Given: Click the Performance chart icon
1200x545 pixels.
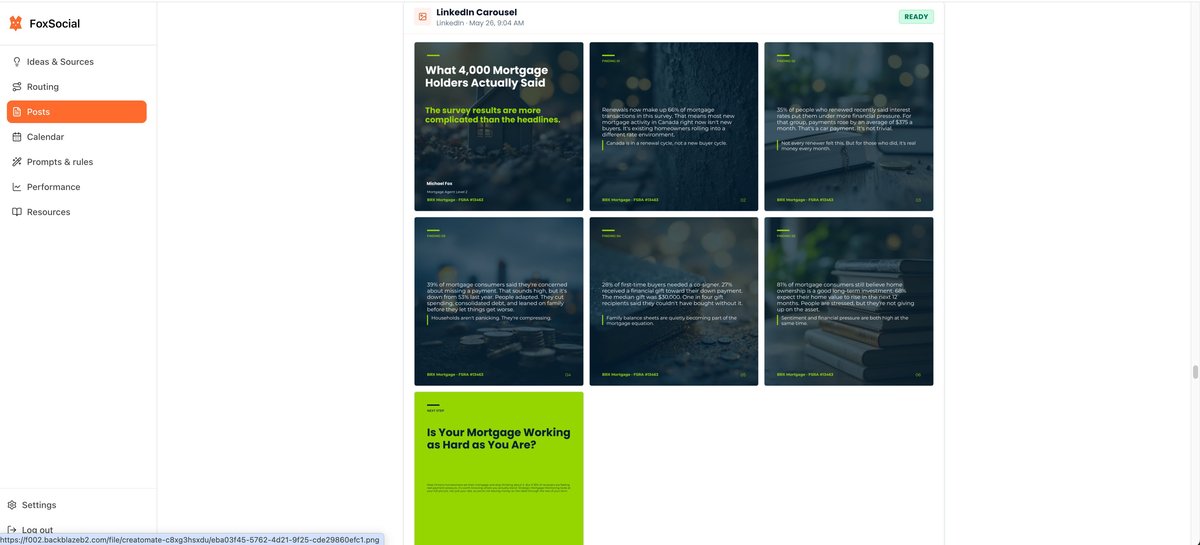Looking at the screenshot, I should coord(17,187).
